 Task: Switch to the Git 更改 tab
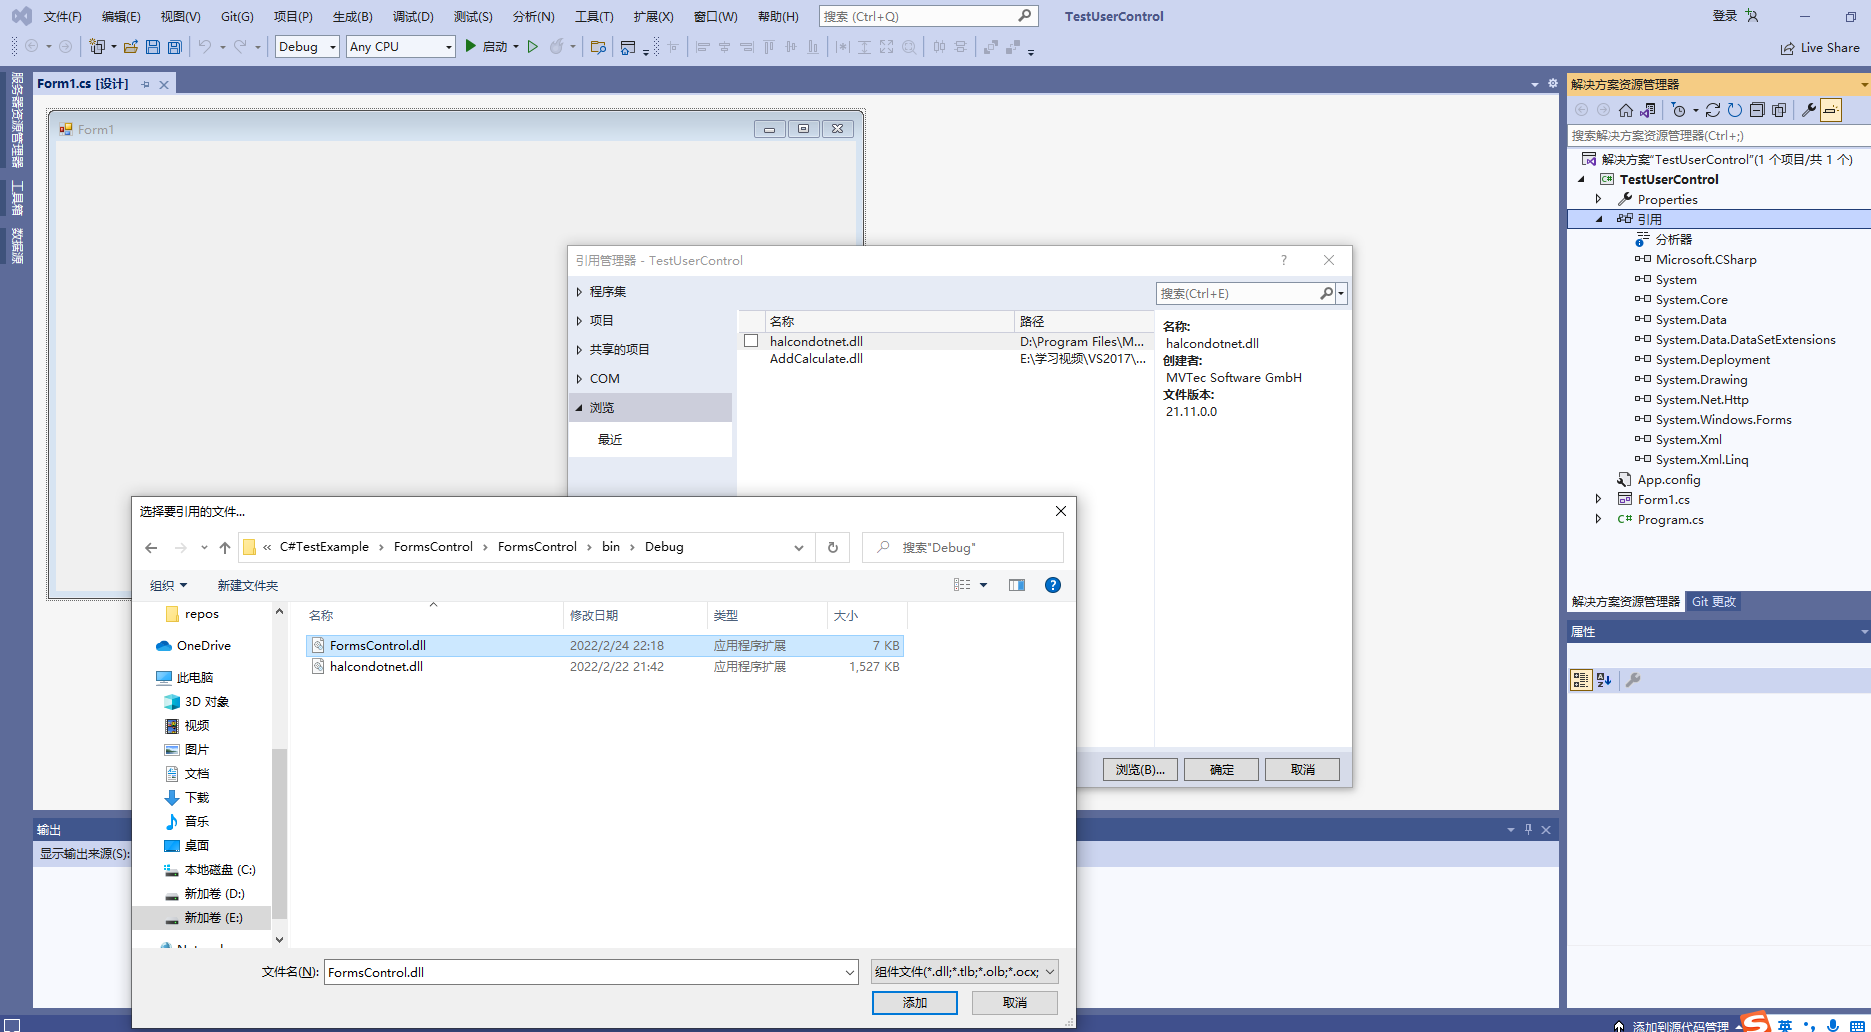[1713, 601]
